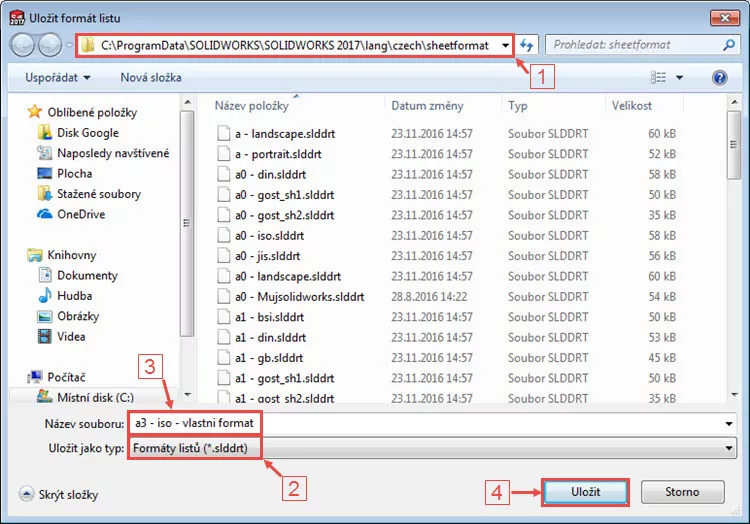Screen dimensions: 750x524
Task: Click the change view icon
Action: pos(658,77)
